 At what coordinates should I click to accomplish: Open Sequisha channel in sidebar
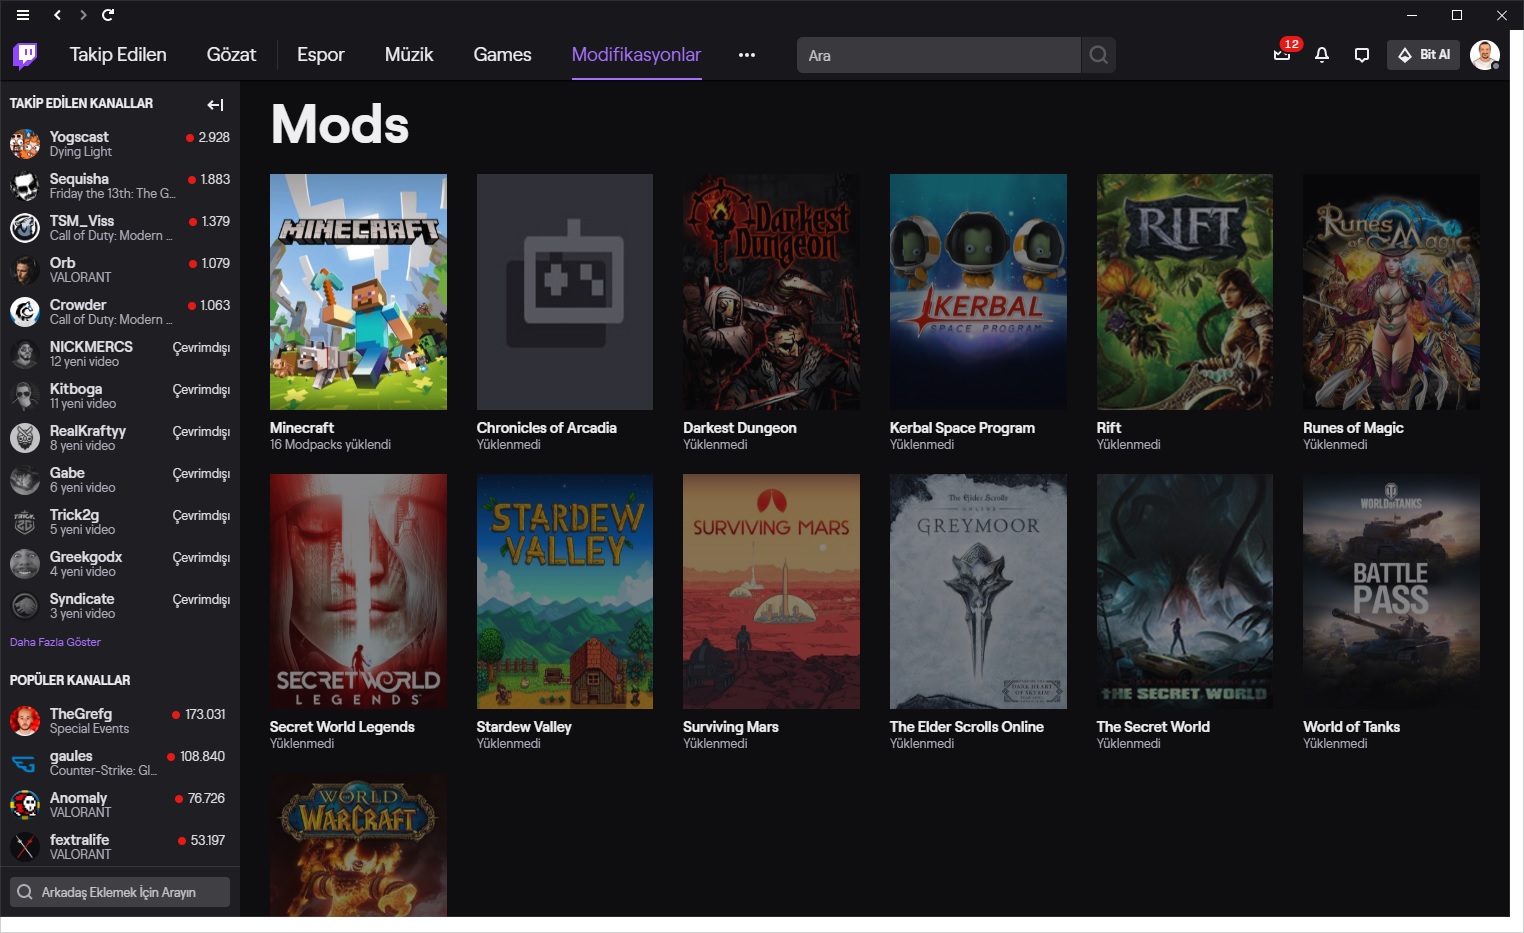click(x=120, y=186)
